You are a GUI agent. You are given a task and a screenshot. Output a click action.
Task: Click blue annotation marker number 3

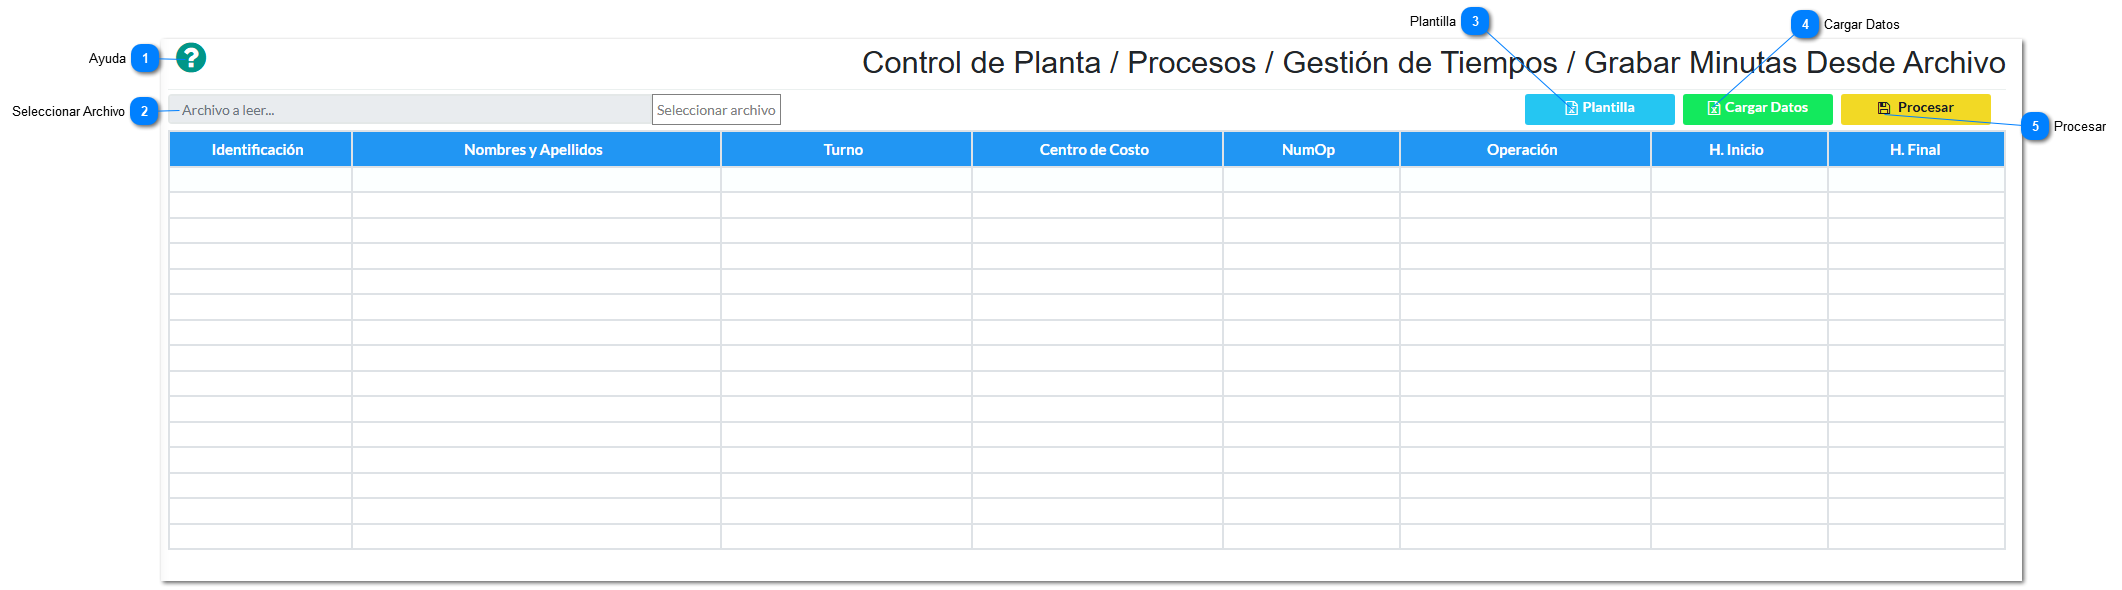[x=1475, y=21]
